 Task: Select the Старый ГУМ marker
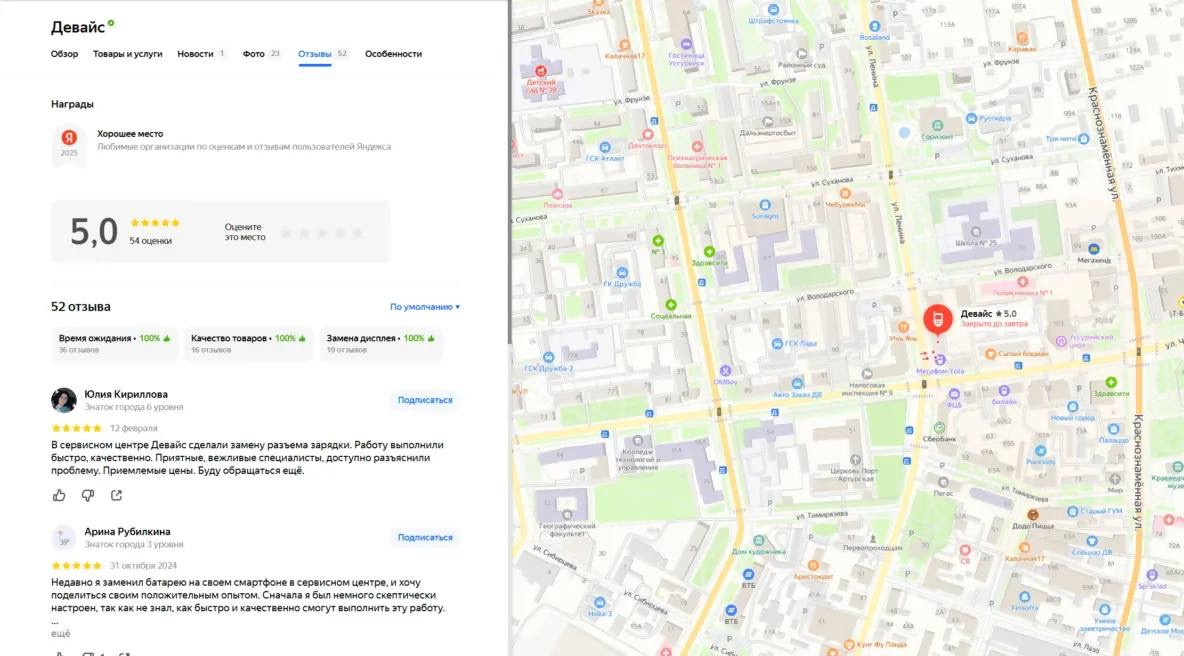tap(1072, 511)
